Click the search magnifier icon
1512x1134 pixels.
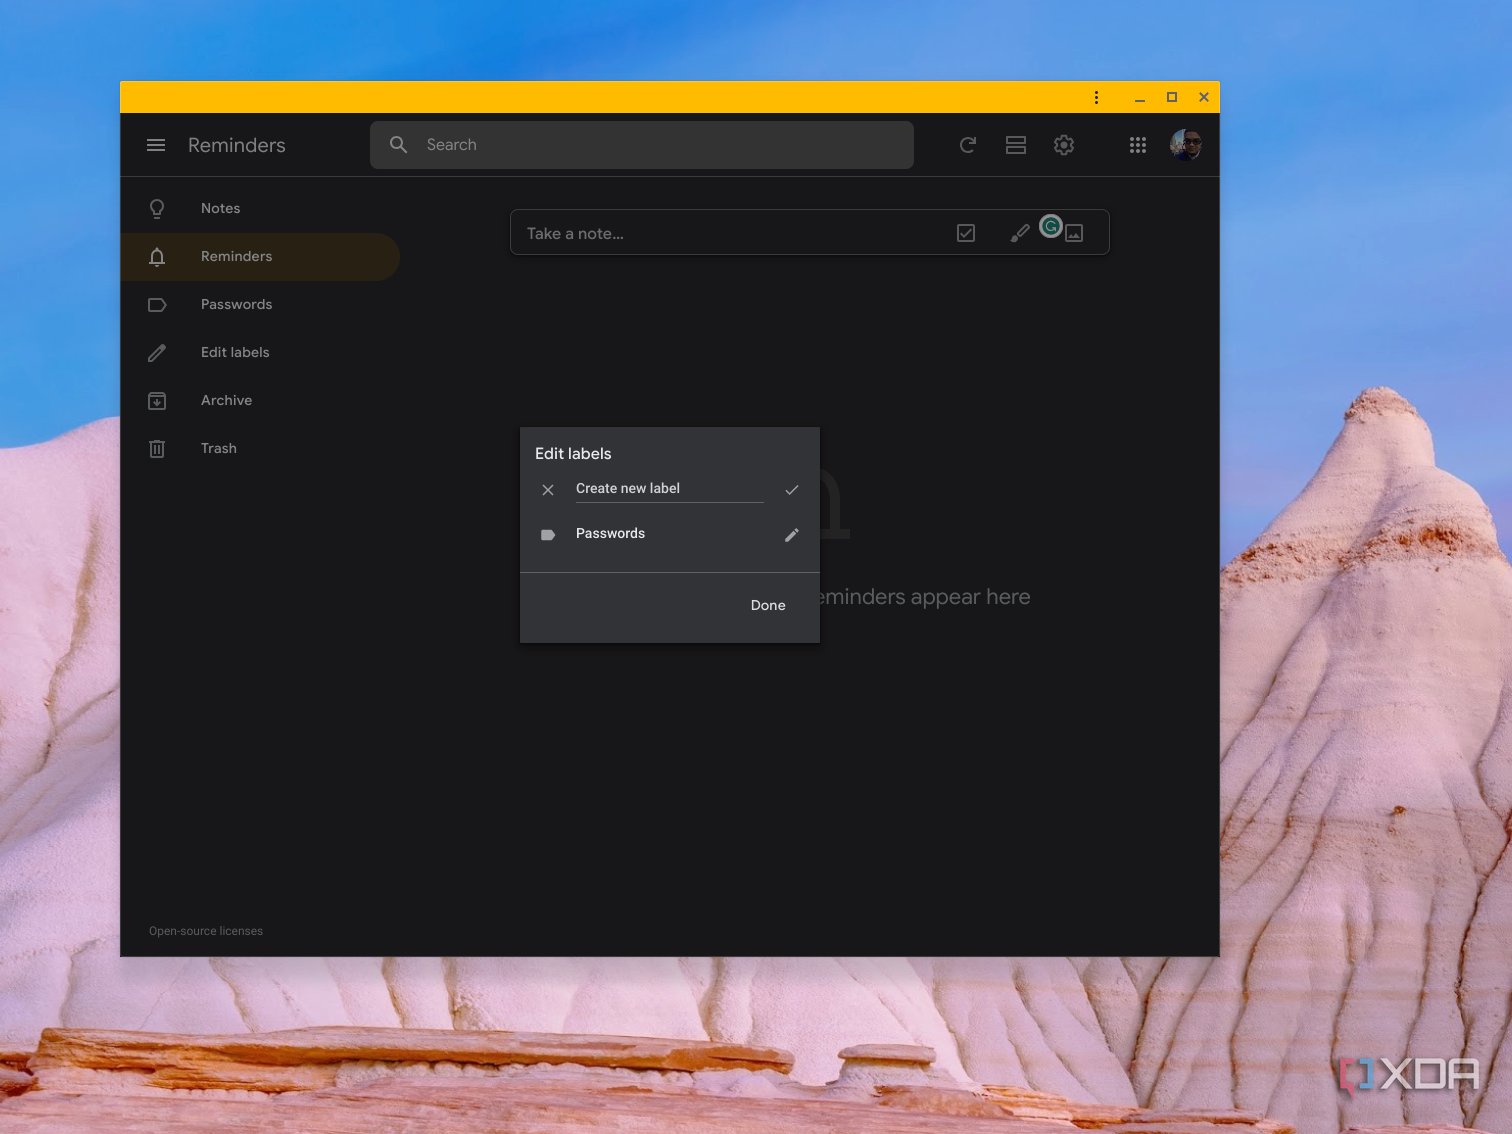pyautogui.click(x=398, y=145)
